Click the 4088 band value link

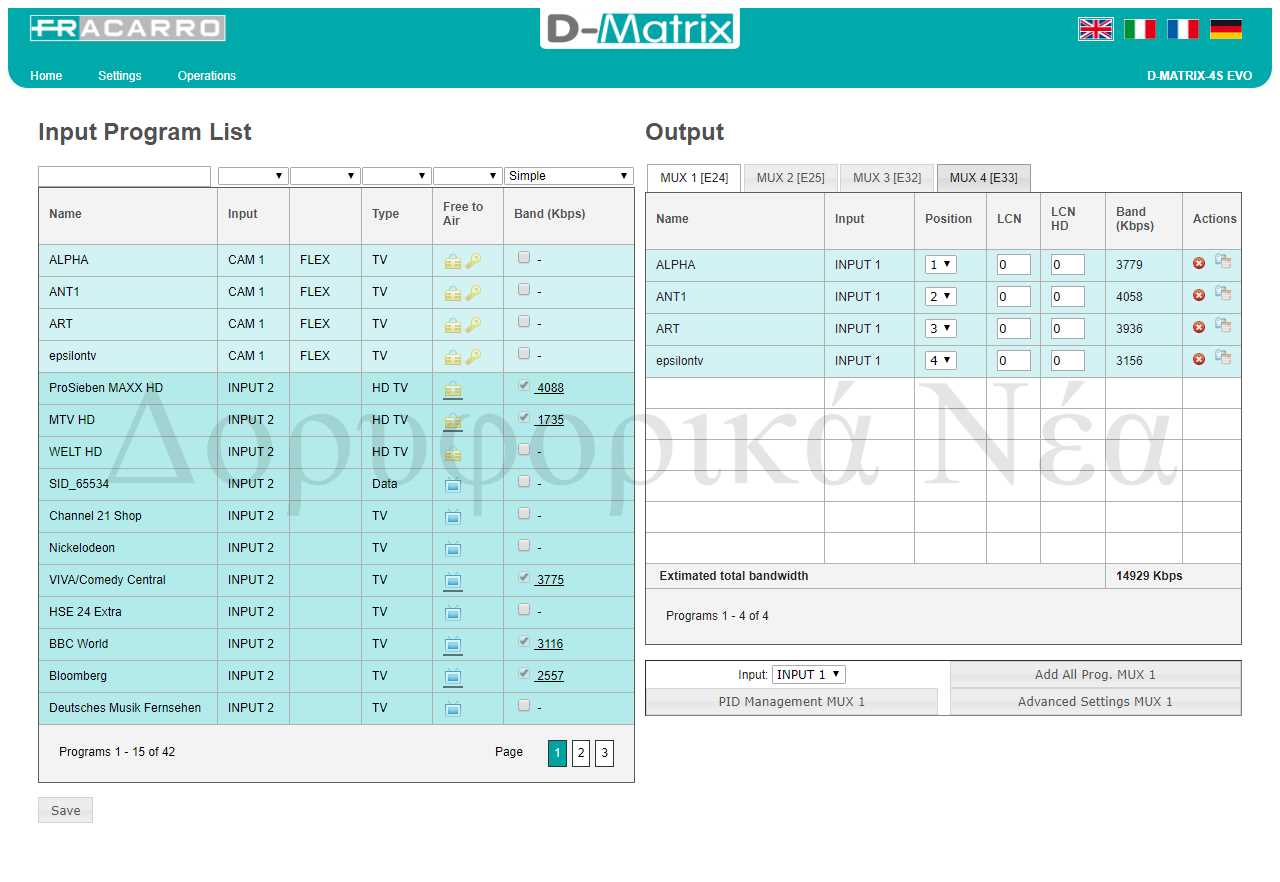(x=550, y=388)
